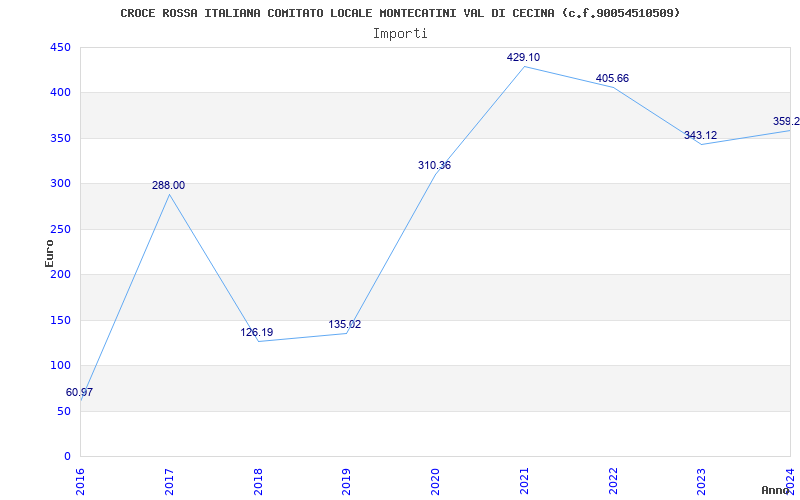Click the 2021 x-axis year label
This screenshot has width=800, height=500.
[524, 480]
